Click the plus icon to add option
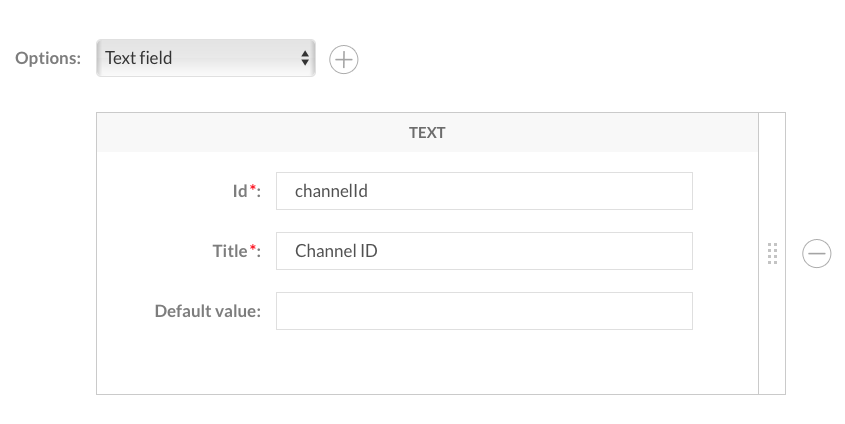The image size is (845, 424). click(343, 59)
